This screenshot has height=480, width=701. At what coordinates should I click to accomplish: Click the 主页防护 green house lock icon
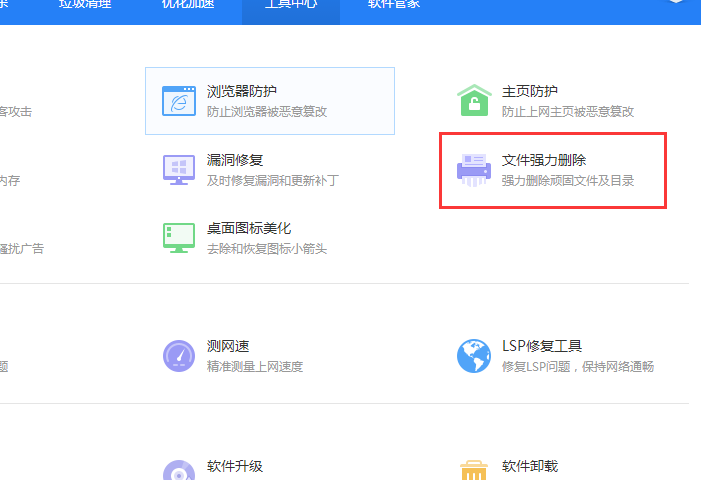[474, 100]
